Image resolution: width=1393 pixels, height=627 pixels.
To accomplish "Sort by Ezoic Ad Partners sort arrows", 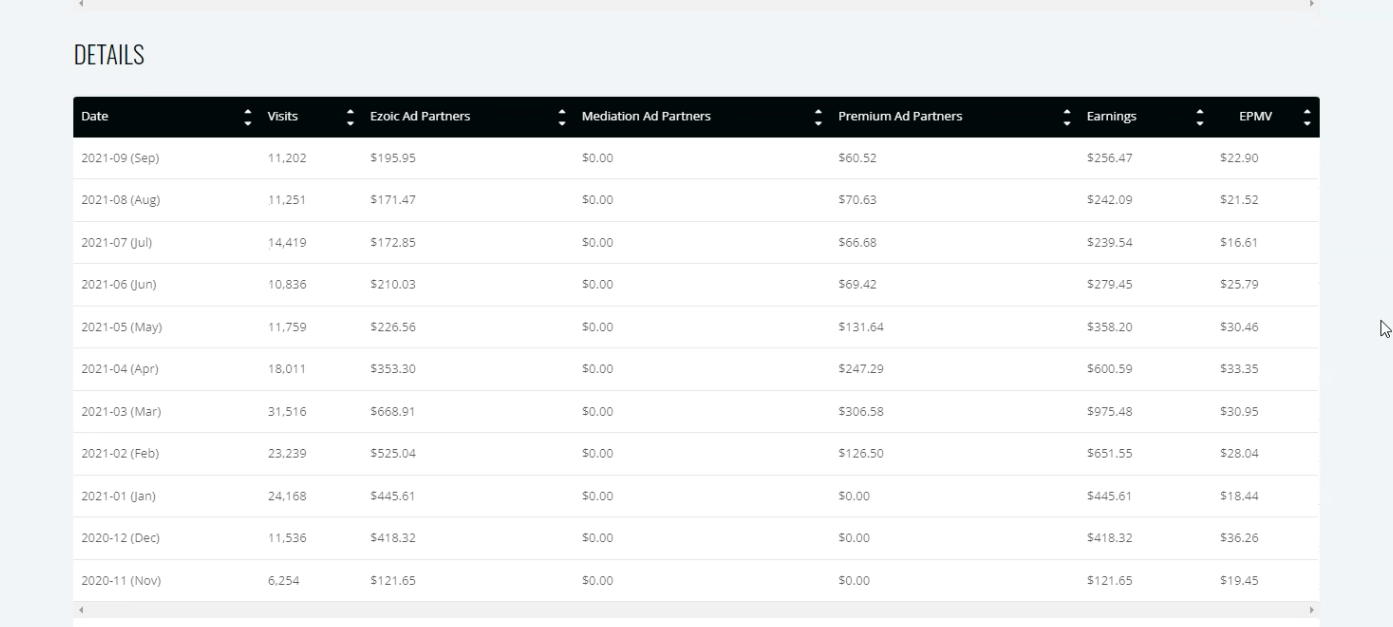I will (x=562, y=117).
